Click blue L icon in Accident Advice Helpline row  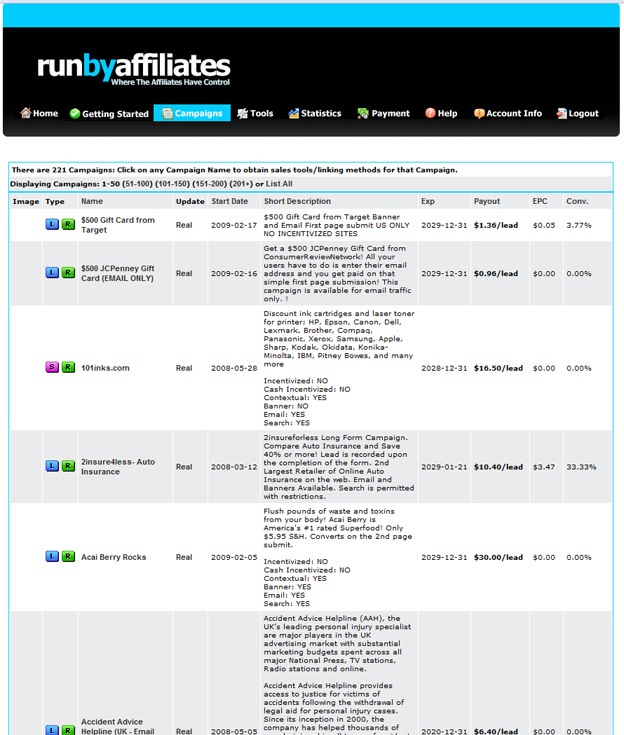(52, 730)
